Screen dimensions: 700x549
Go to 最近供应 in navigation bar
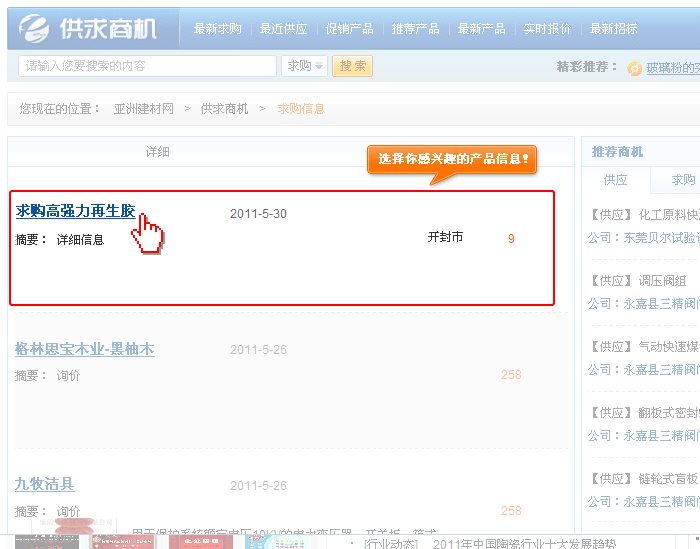pos(283,29)
